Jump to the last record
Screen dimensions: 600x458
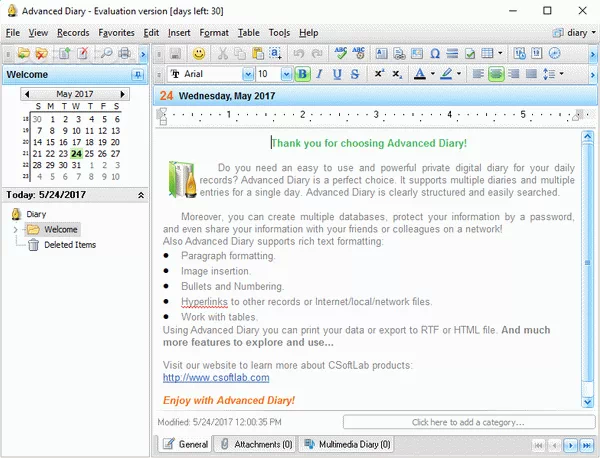pos(586,445)
